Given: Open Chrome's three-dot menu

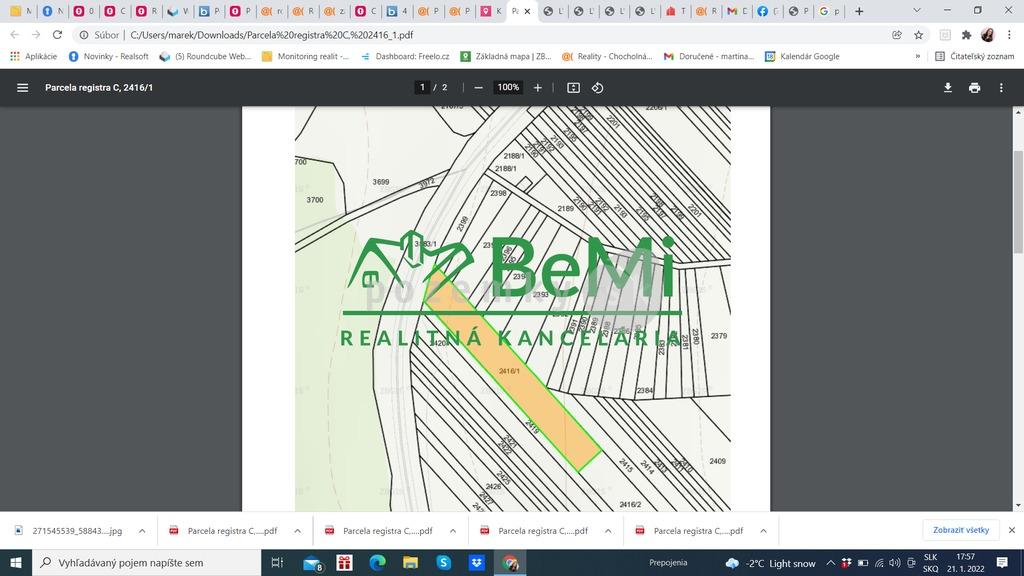Looking at the screenshot, I should [1010, 35].
